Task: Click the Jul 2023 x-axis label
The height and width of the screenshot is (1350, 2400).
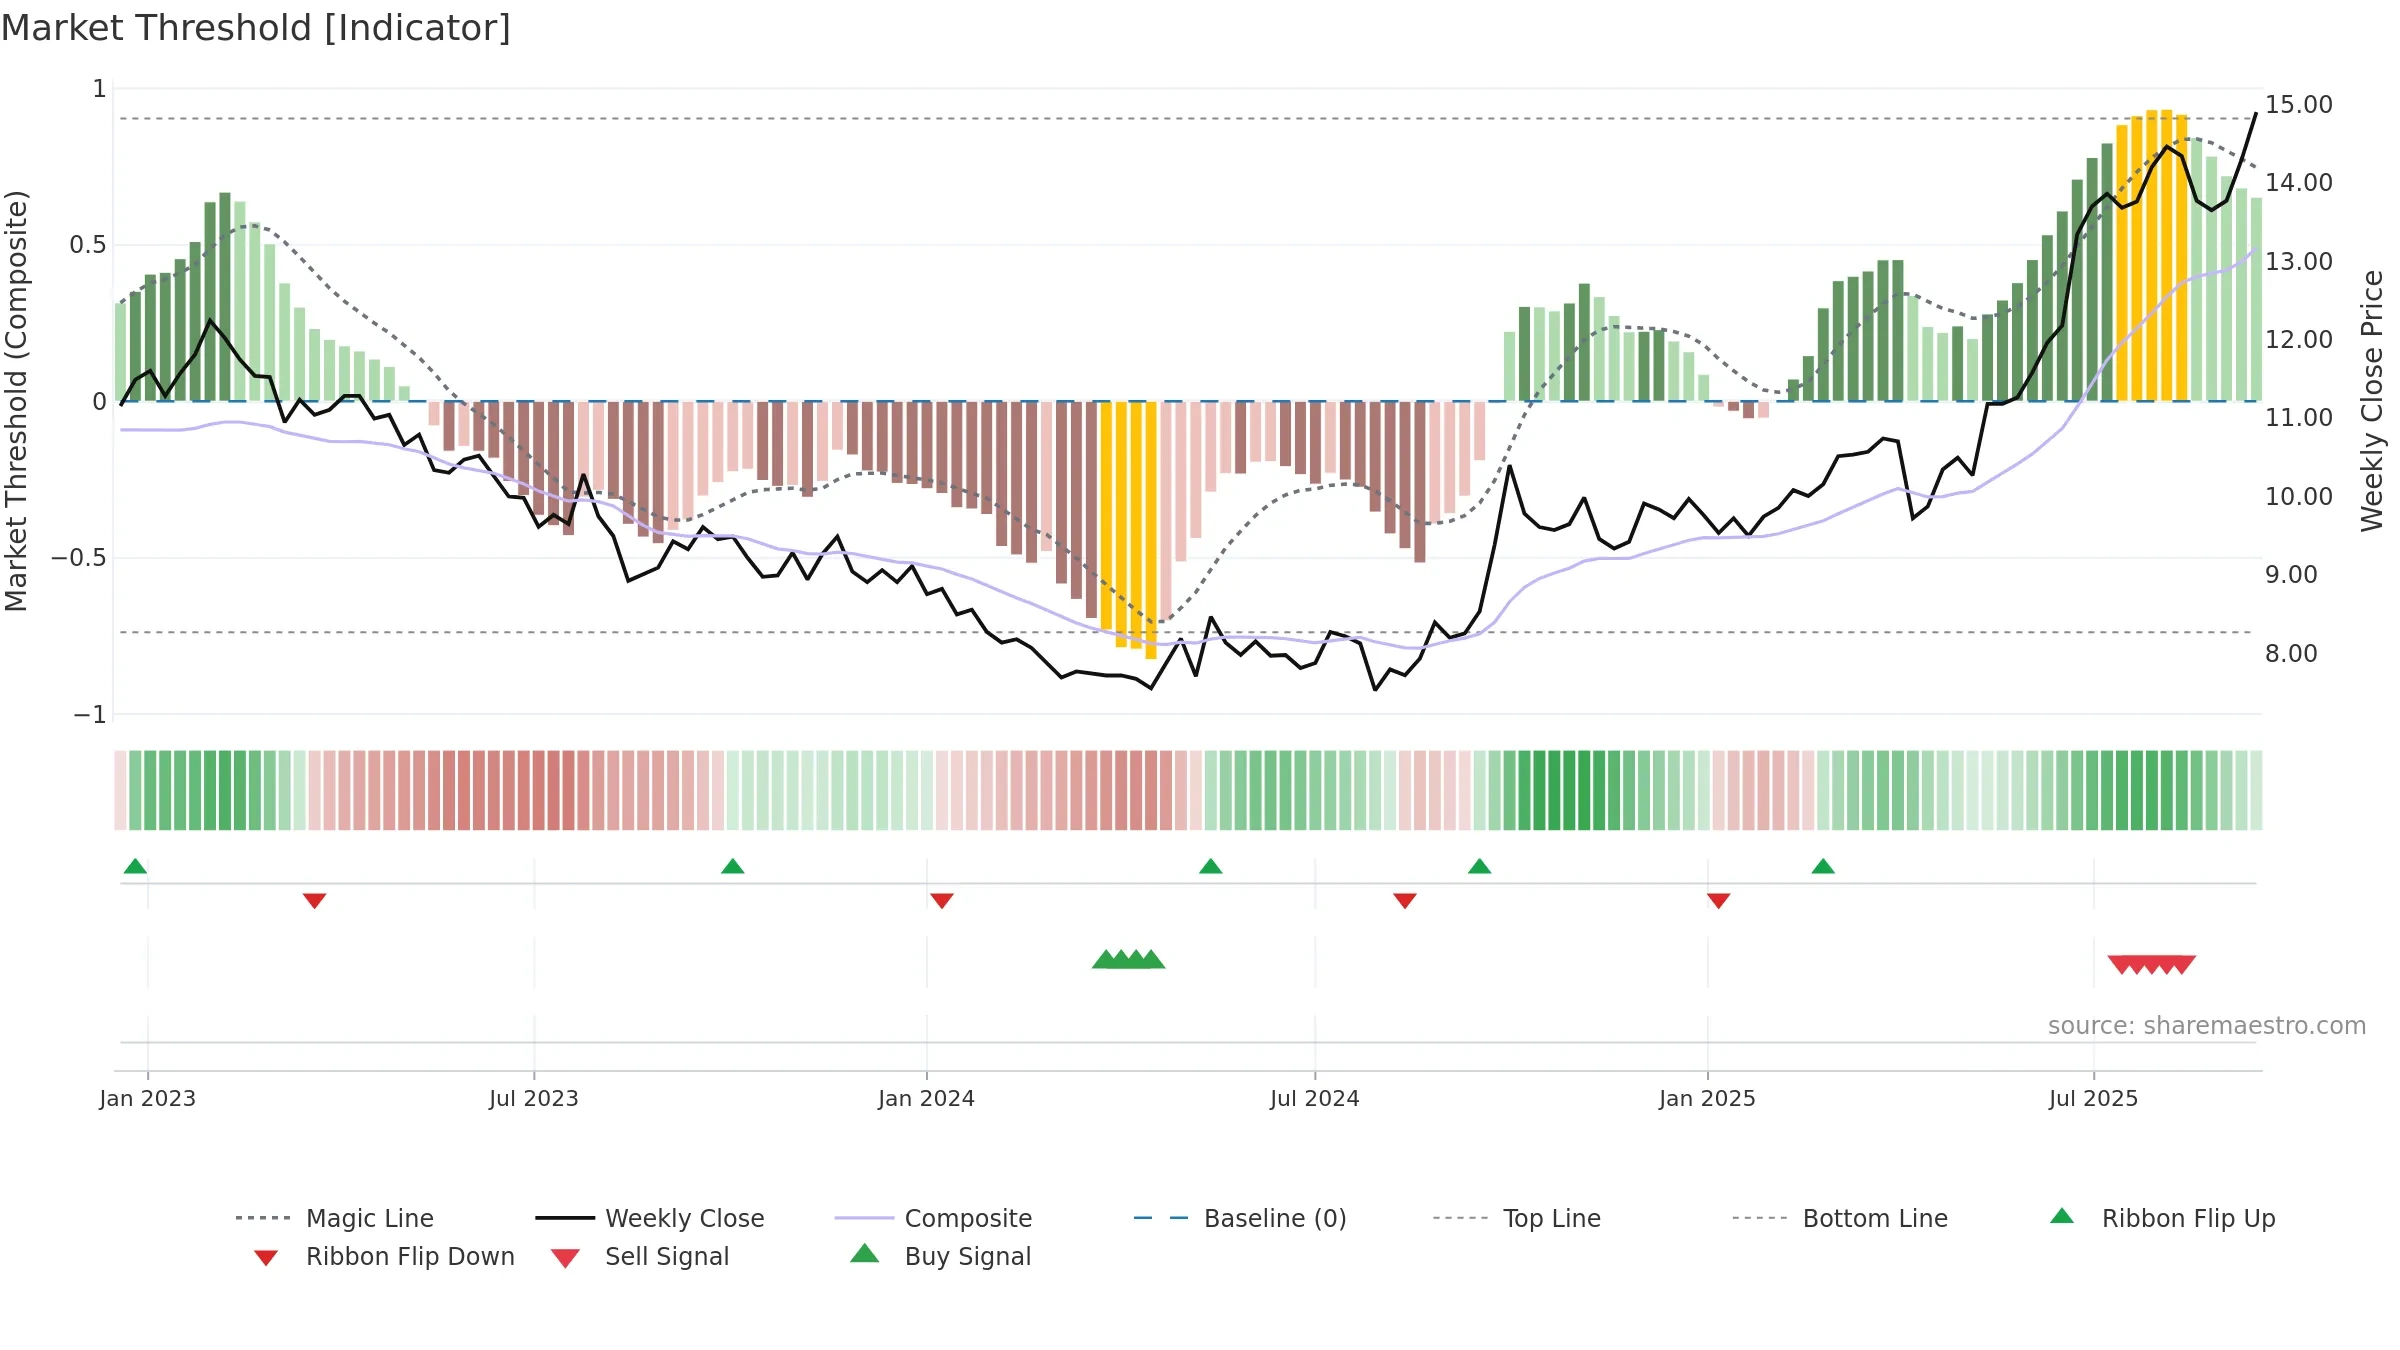Action: click(x=533, y=1098)
